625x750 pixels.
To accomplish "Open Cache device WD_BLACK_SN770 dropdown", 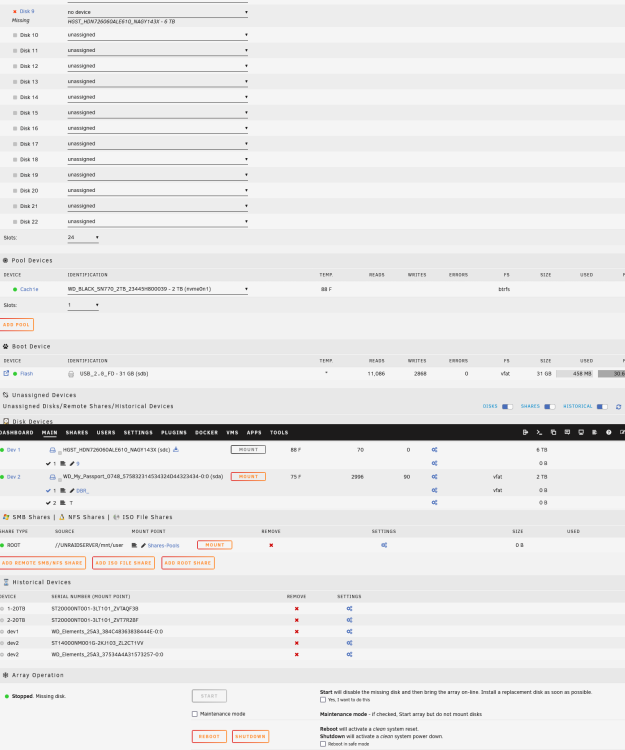I will (158, 289).
